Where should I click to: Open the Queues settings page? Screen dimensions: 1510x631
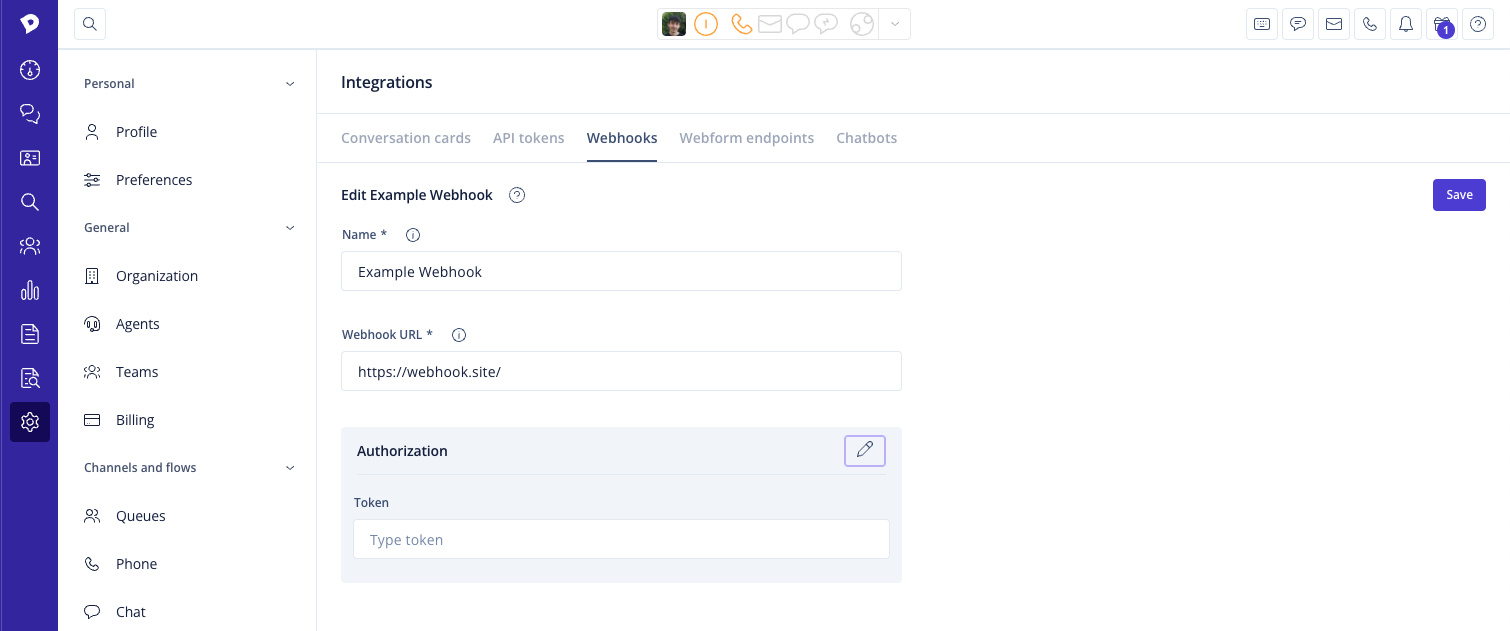coord(140,516)
